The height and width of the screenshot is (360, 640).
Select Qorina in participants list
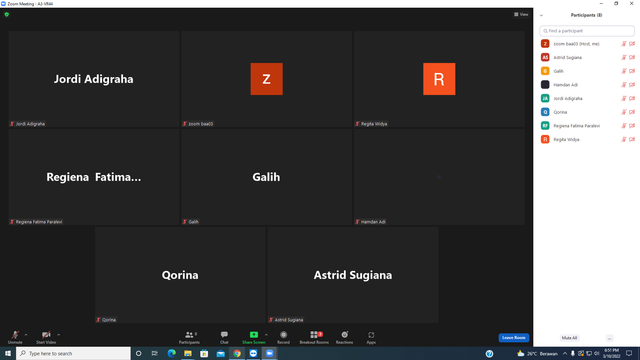click(x=587, y=112)
